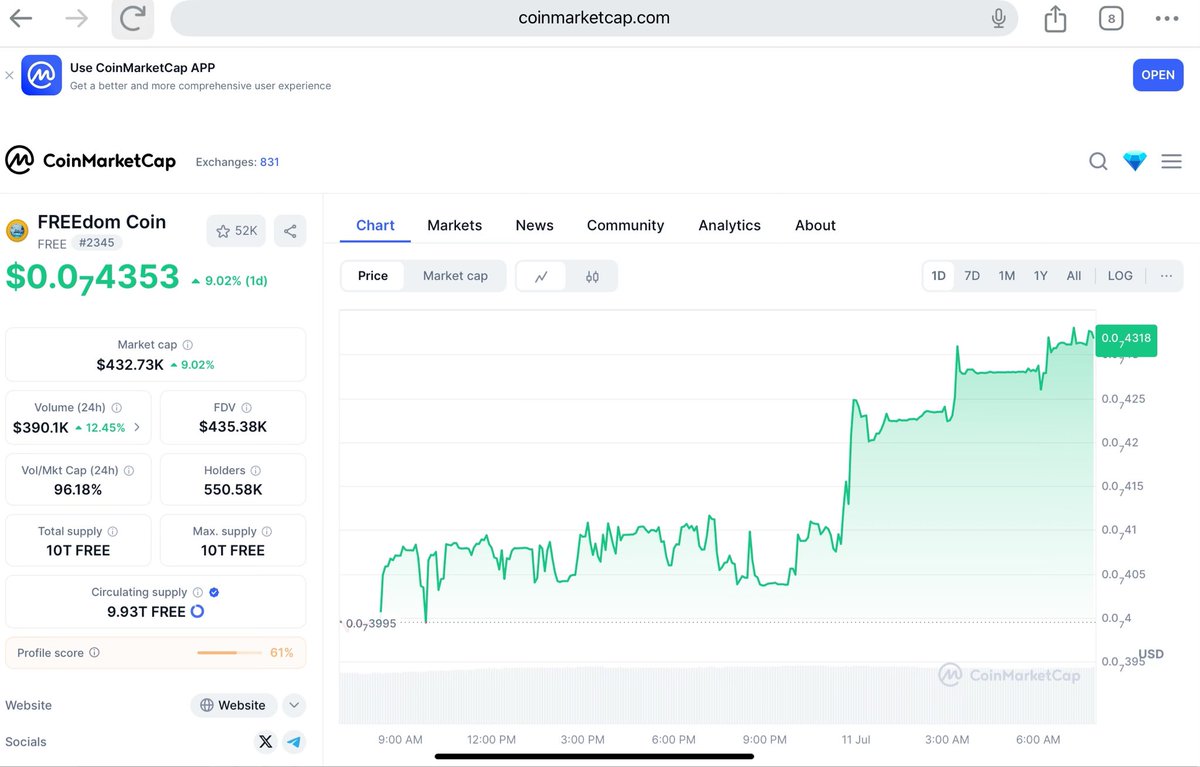This screenshot has height=767, width=1200.
Task: Reload the page with refresh icon
Action: [132, 18]
